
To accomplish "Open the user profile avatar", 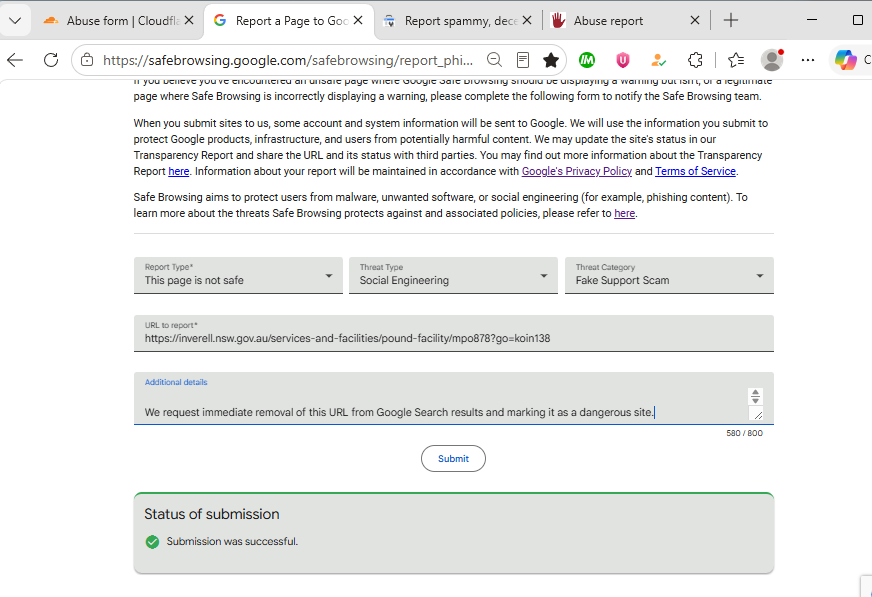I will pyautogui.click(x=772, y=60).
